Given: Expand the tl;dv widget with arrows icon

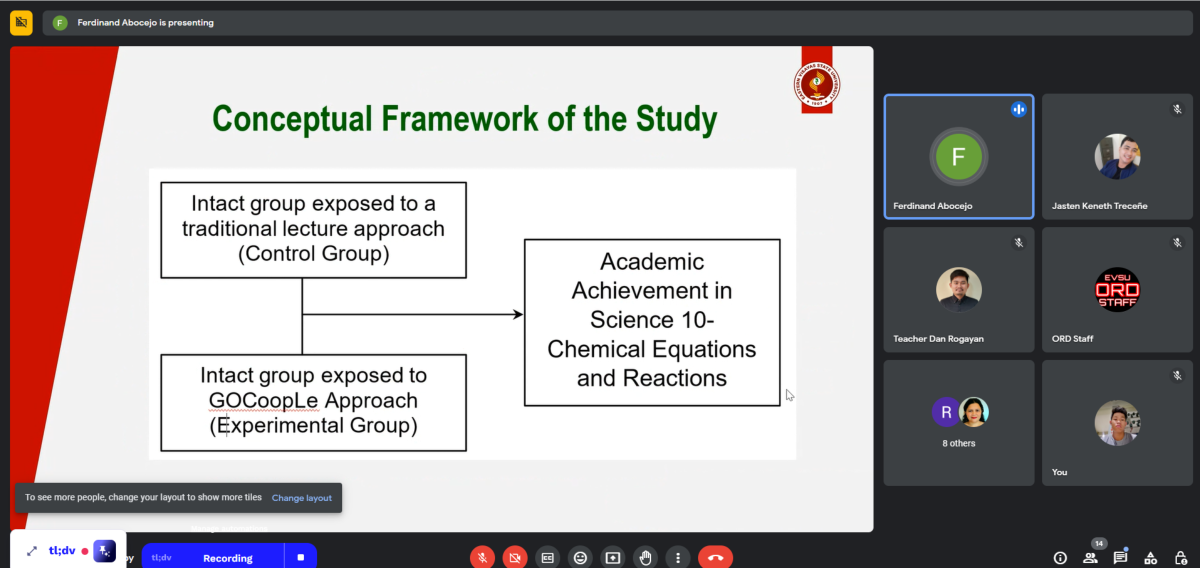Looking at the screenshot, I should pos(31,551).
